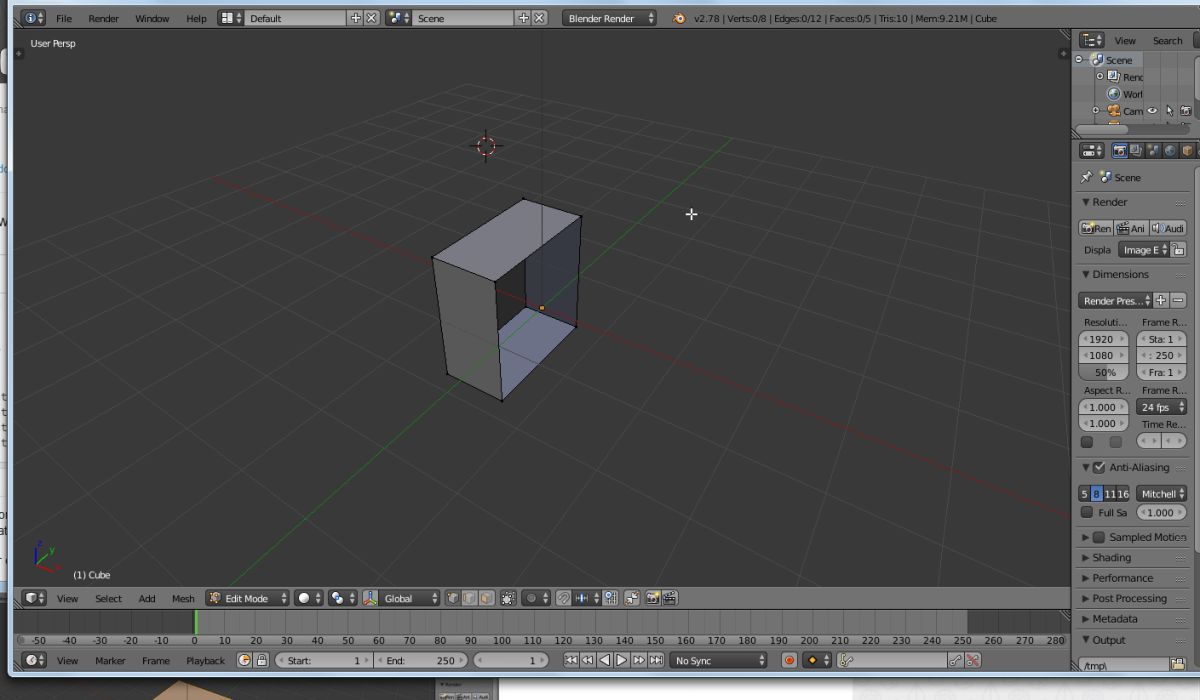Open the 24 fps frame rate dropdown
This screenshot has height=700, width=1200.
click(x=1161, y=407)
